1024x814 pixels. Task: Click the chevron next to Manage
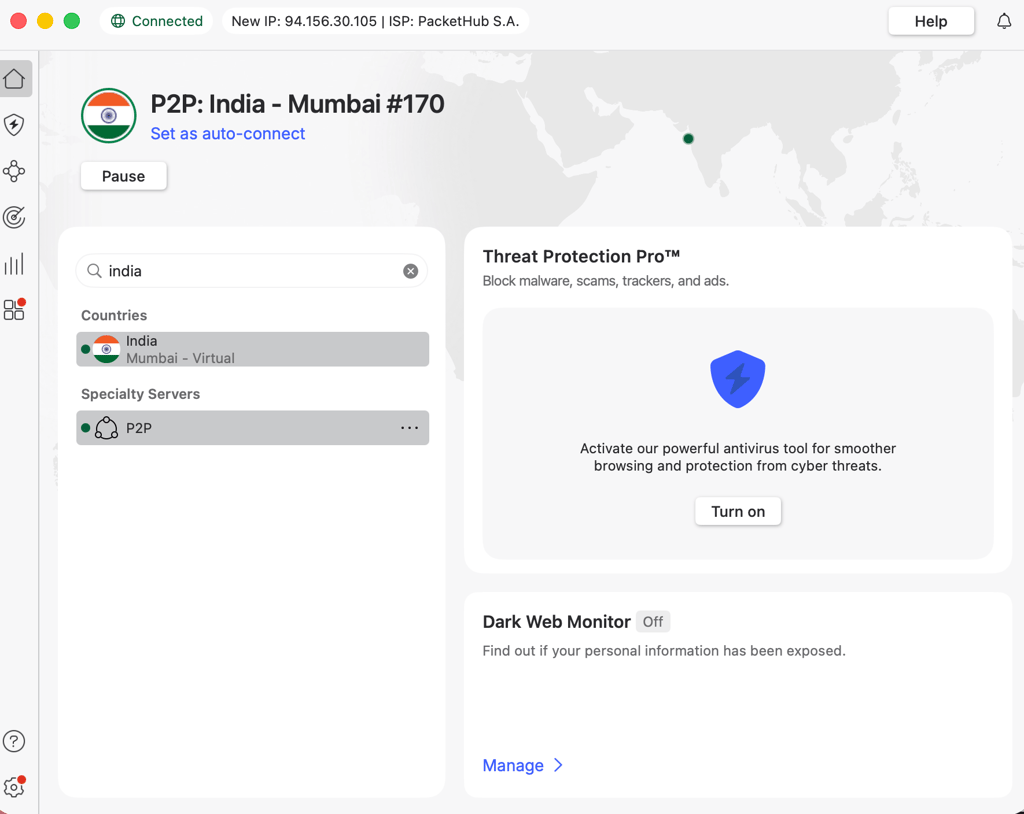click(558, 765)
